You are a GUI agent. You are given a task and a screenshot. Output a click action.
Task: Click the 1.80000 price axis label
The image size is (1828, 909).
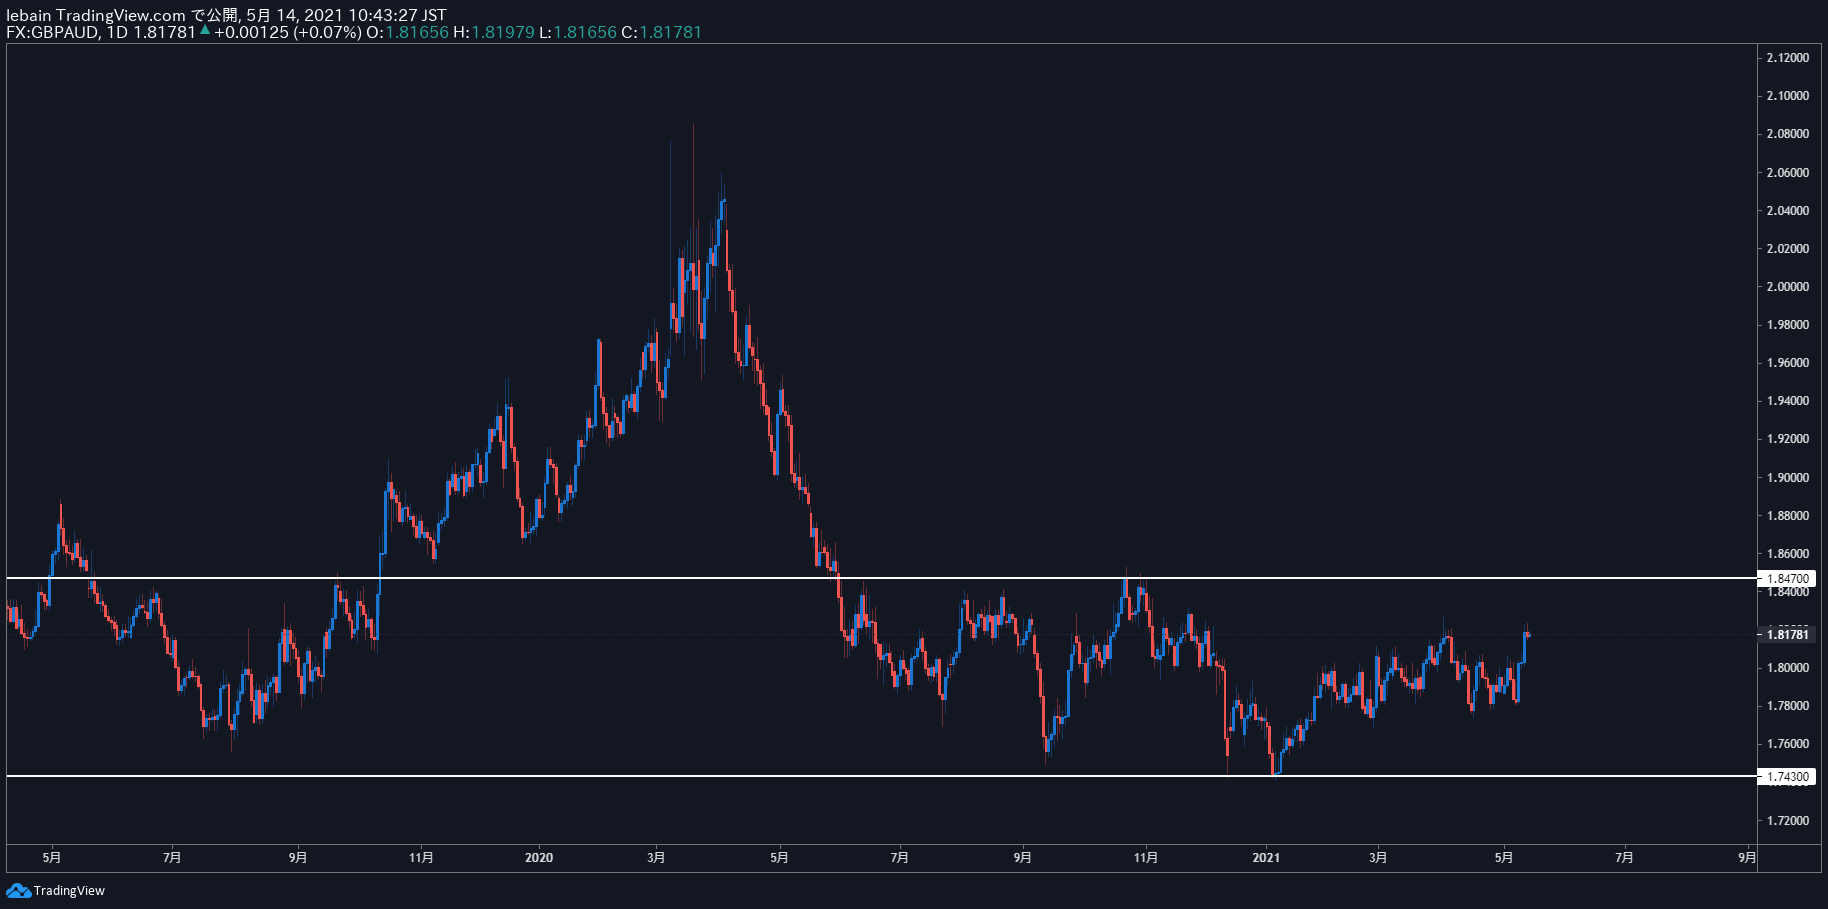[1787, 667]
